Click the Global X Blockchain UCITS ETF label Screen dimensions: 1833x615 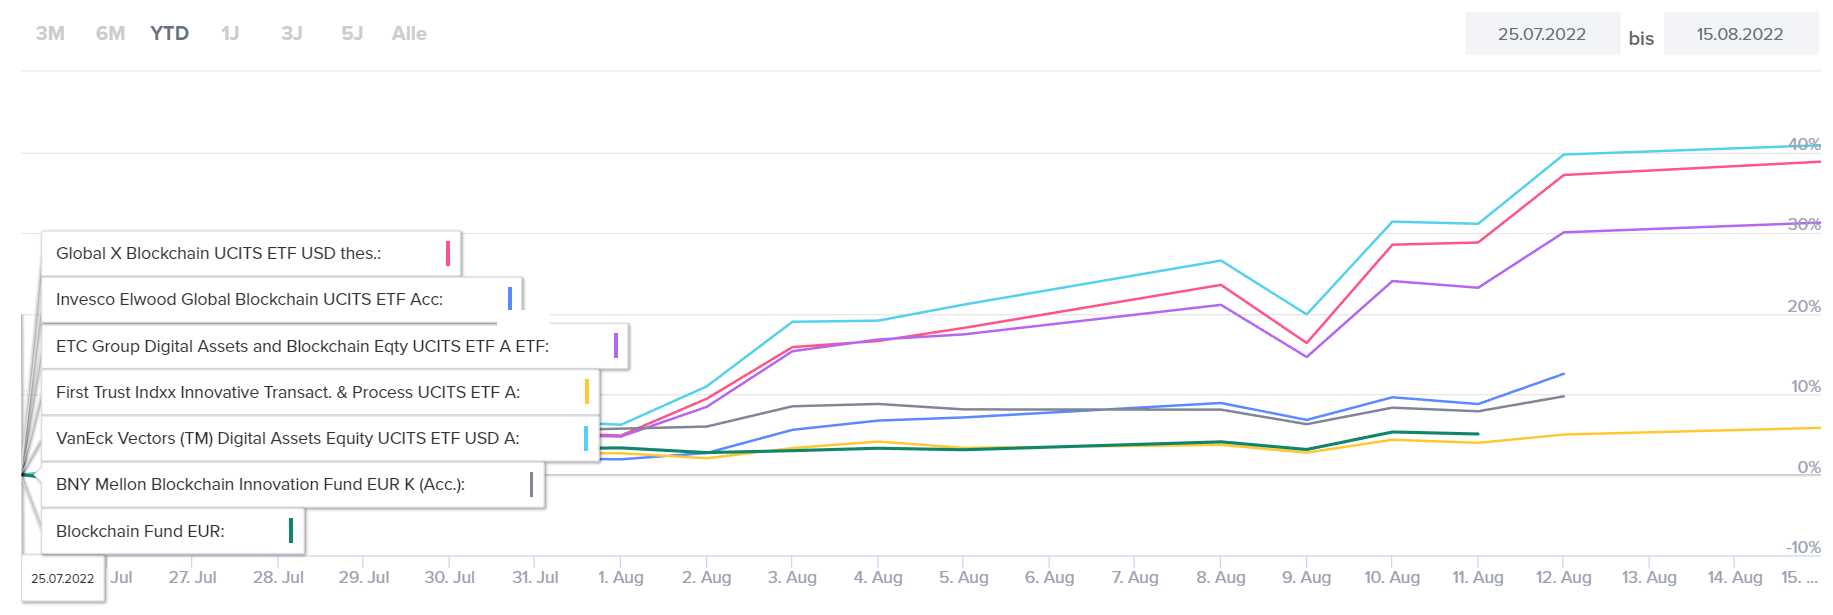coord(218,253)
